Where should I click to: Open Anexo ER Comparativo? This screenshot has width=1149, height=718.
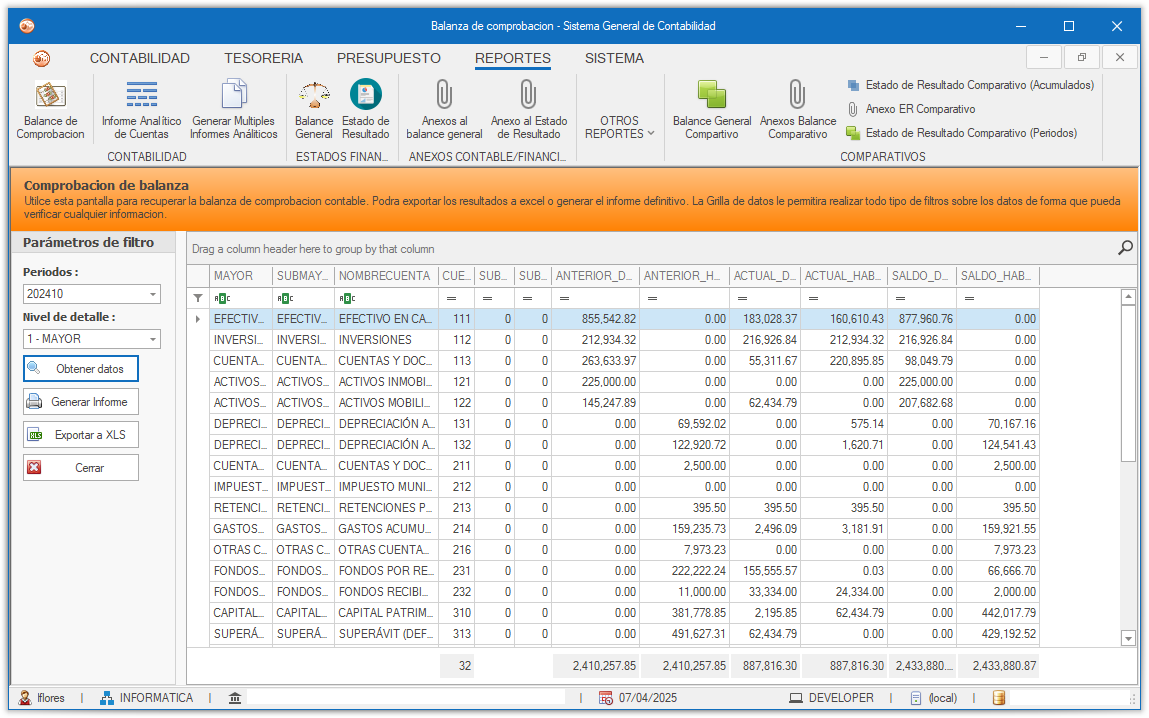(x=912, y=109)
